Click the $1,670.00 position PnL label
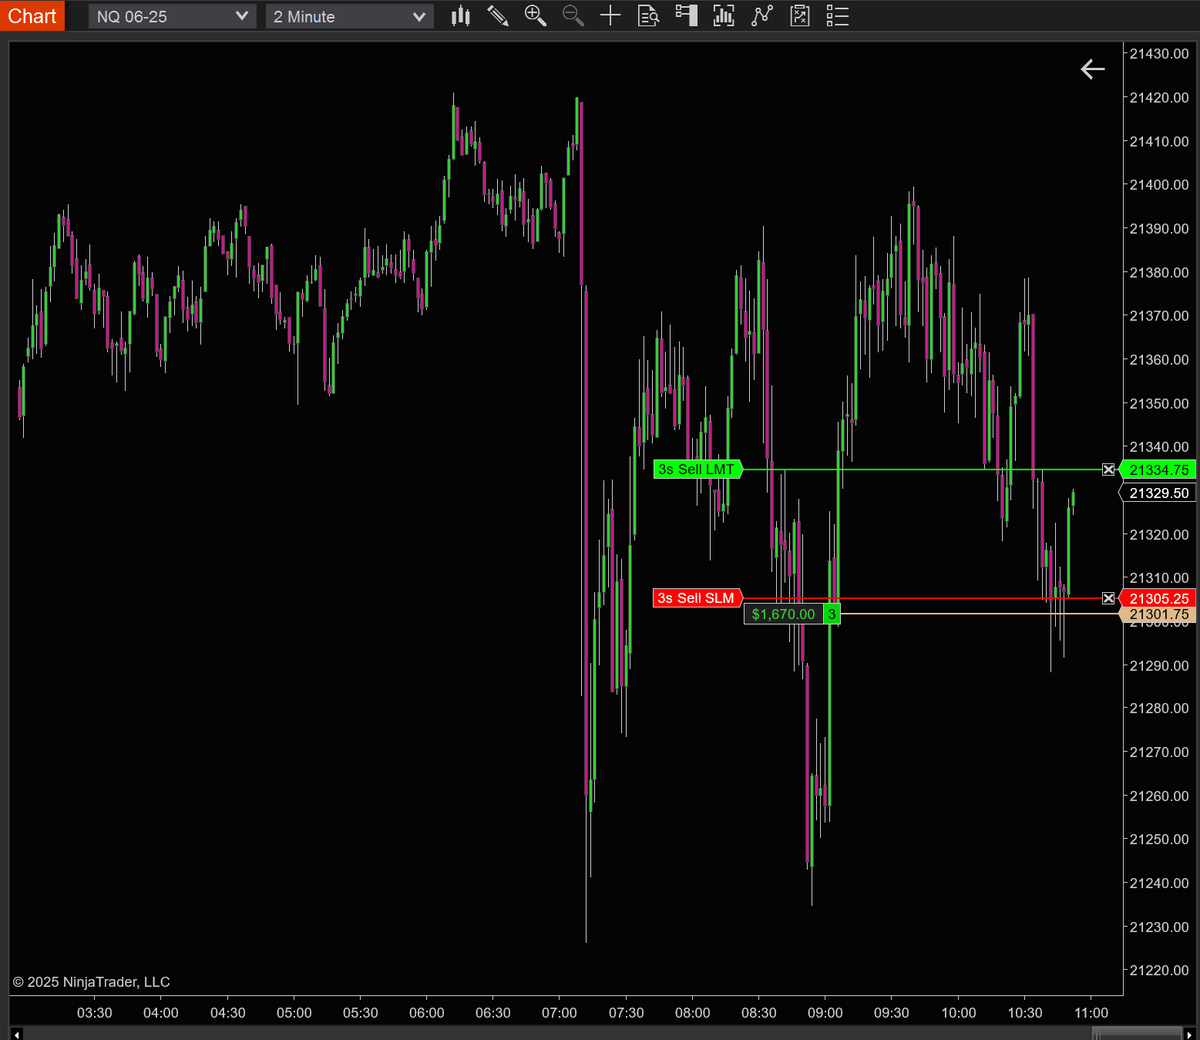Image resolution: width=1200 pixels, height=1040 pixels. click(784, 614)
